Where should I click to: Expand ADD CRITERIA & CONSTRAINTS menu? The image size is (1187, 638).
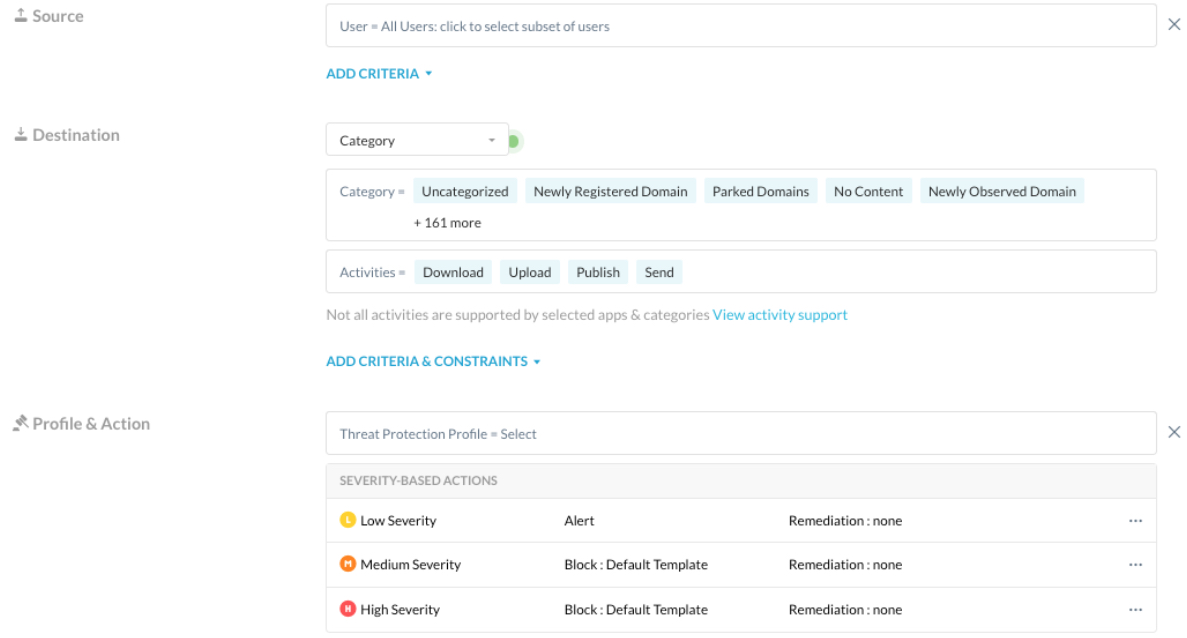[433, 362]
